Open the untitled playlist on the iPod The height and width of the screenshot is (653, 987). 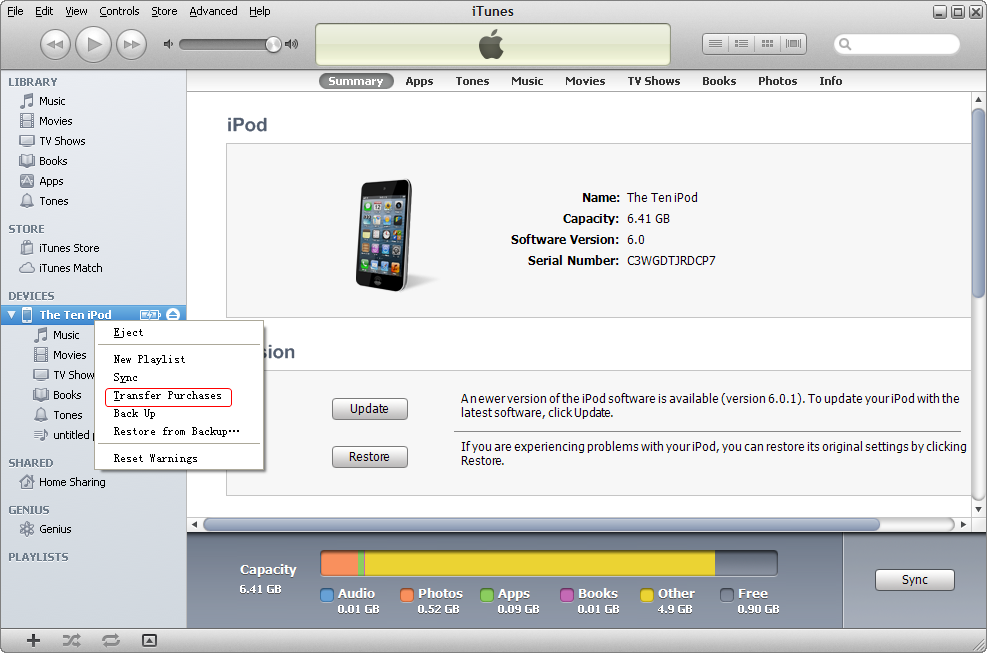(x=63, y=435)
